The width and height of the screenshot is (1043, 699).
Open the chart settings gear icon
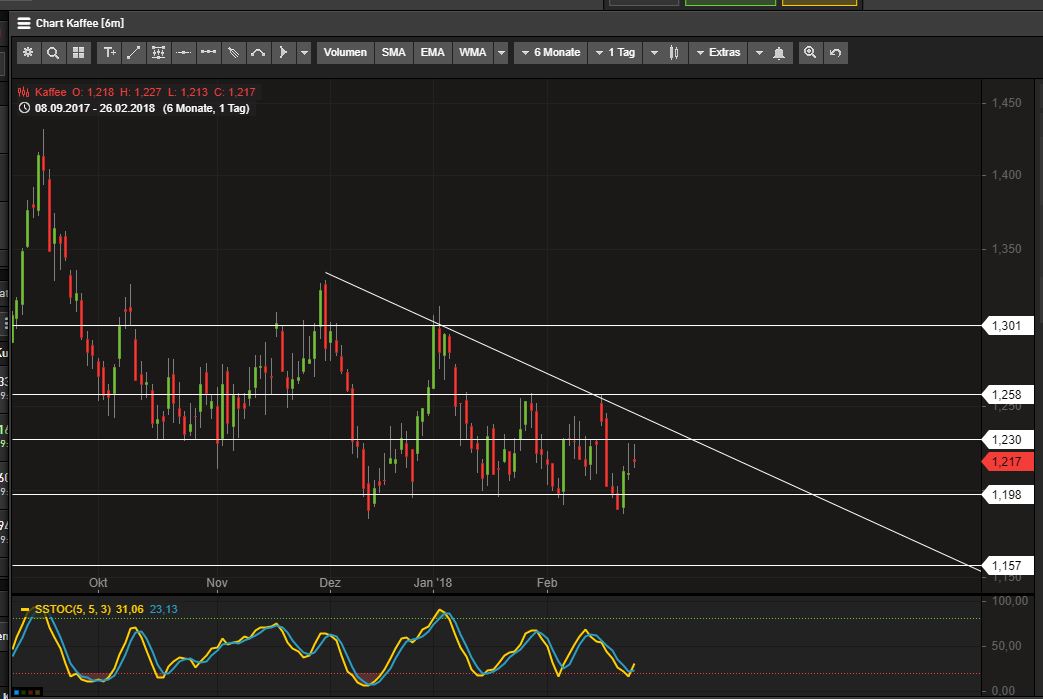click(28, 52)
